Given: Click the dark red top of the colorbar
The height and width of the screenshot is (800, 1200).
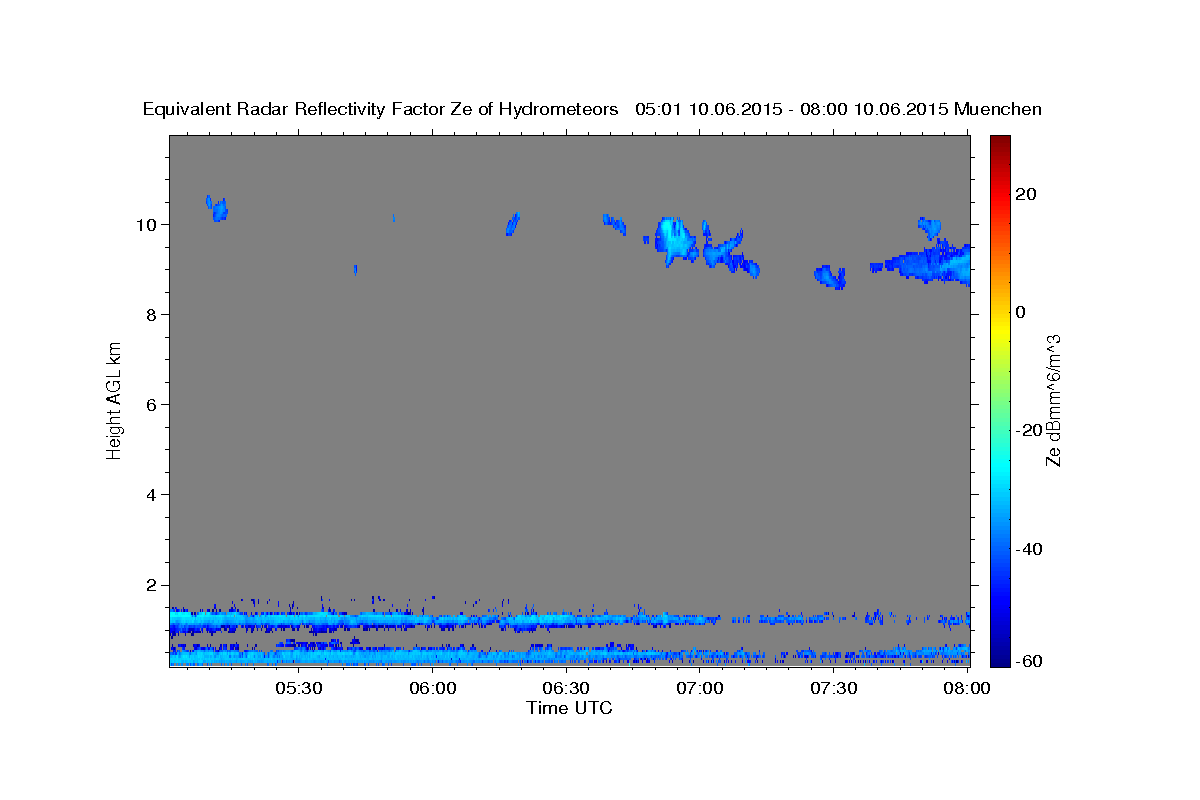Looking at the screenshot, I should [x=1000, y=145].
